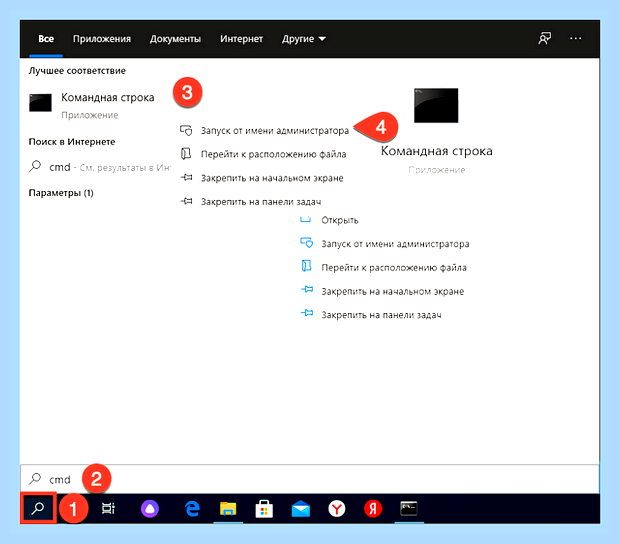
Task: Launch Alice assistant purple icon
Action: [x=150, y=508]
